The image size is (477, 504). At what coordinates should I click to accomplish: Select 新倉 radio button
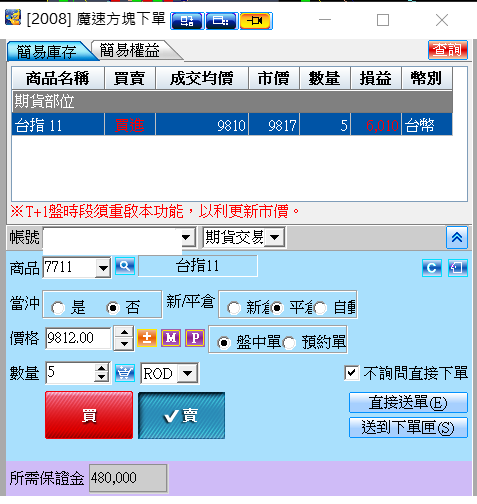click(234, 308)
